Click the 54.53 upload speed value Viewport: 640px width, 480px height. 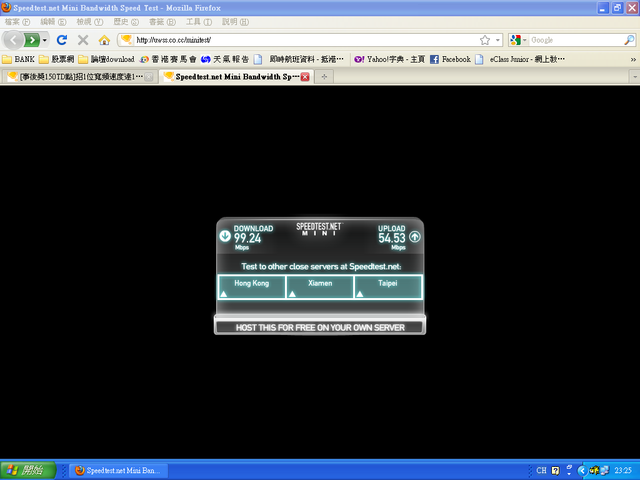(x=392, y=238)
